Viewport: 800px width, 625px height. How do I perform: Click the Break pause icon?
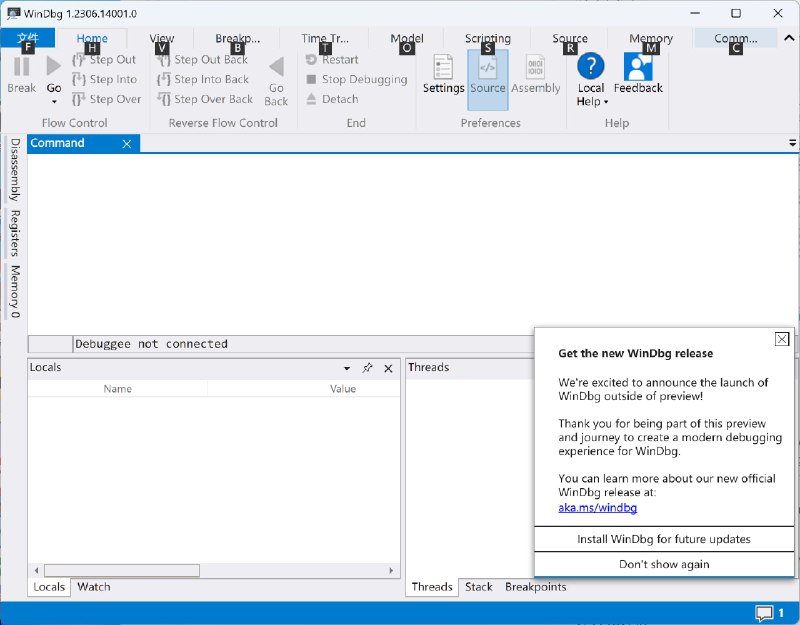click(x=21, y=67)
